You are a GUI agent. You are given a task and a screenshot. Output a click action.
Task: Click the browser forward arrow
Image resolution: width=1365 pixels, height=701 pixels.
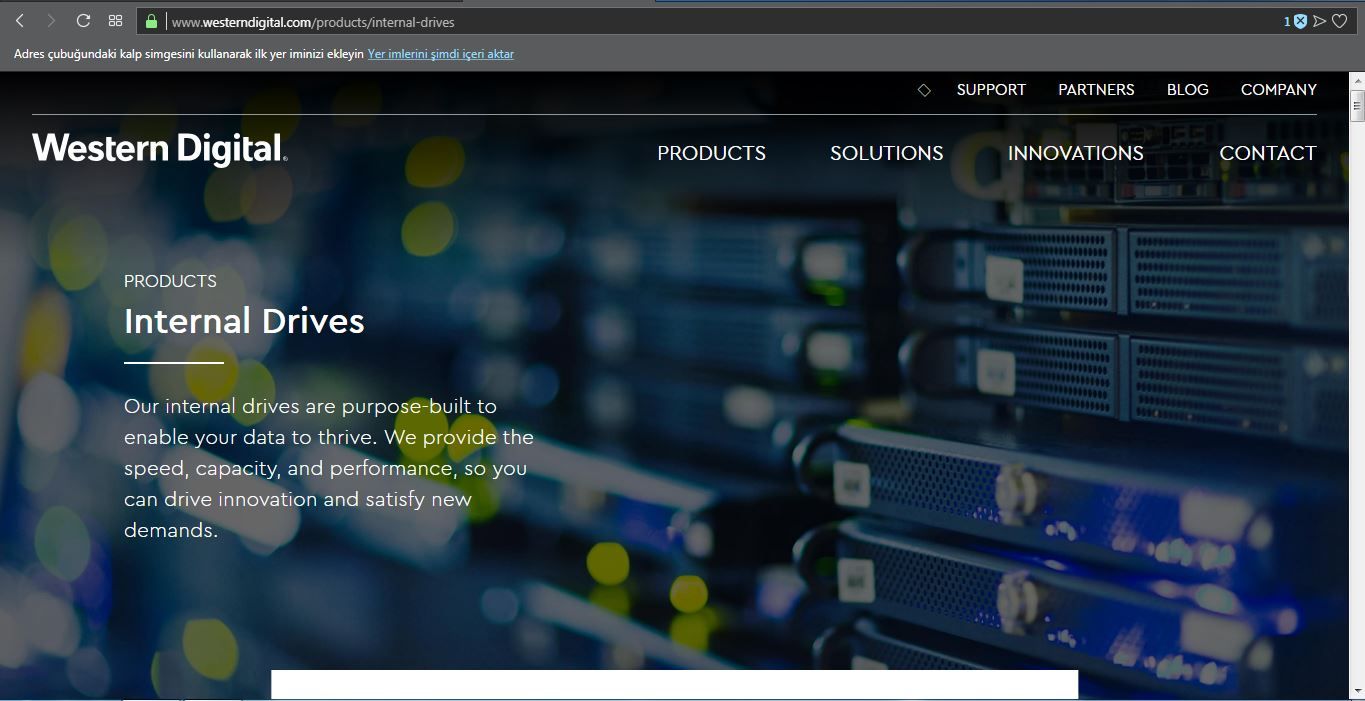pyautogui.click(x=51, y=21)
